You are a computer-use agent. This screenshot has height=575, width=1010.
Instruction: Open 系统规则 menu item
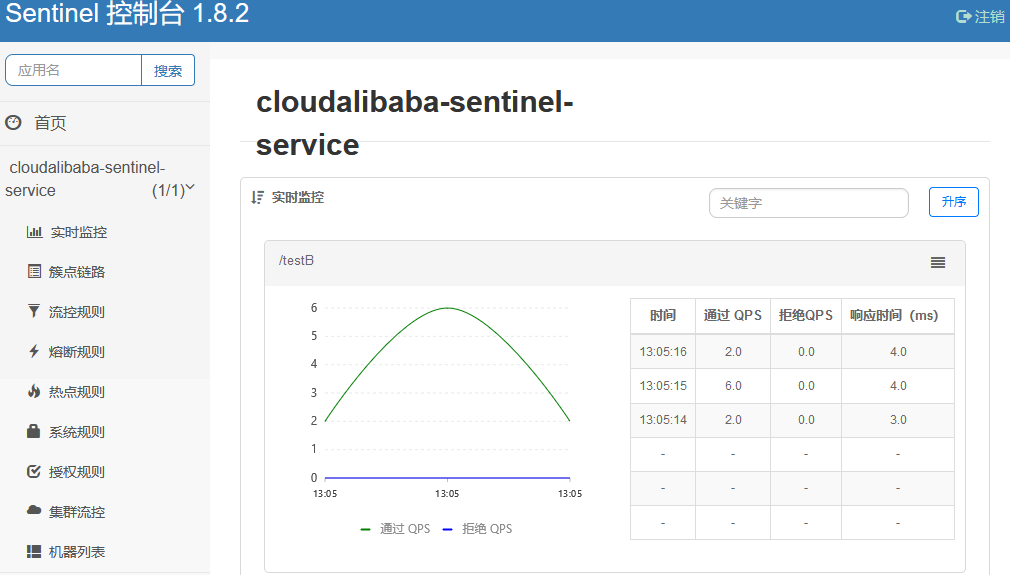77,432
